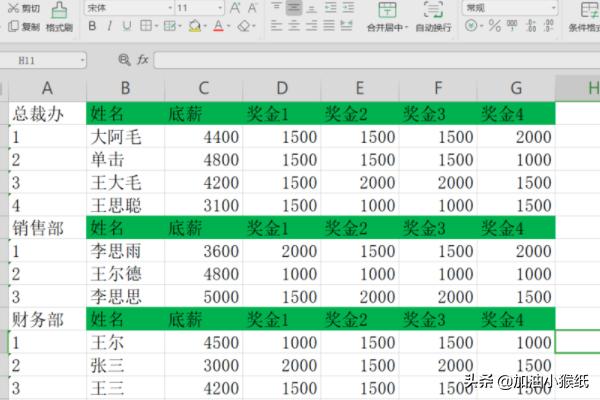Expand the H11 name box dropdown

82,60
